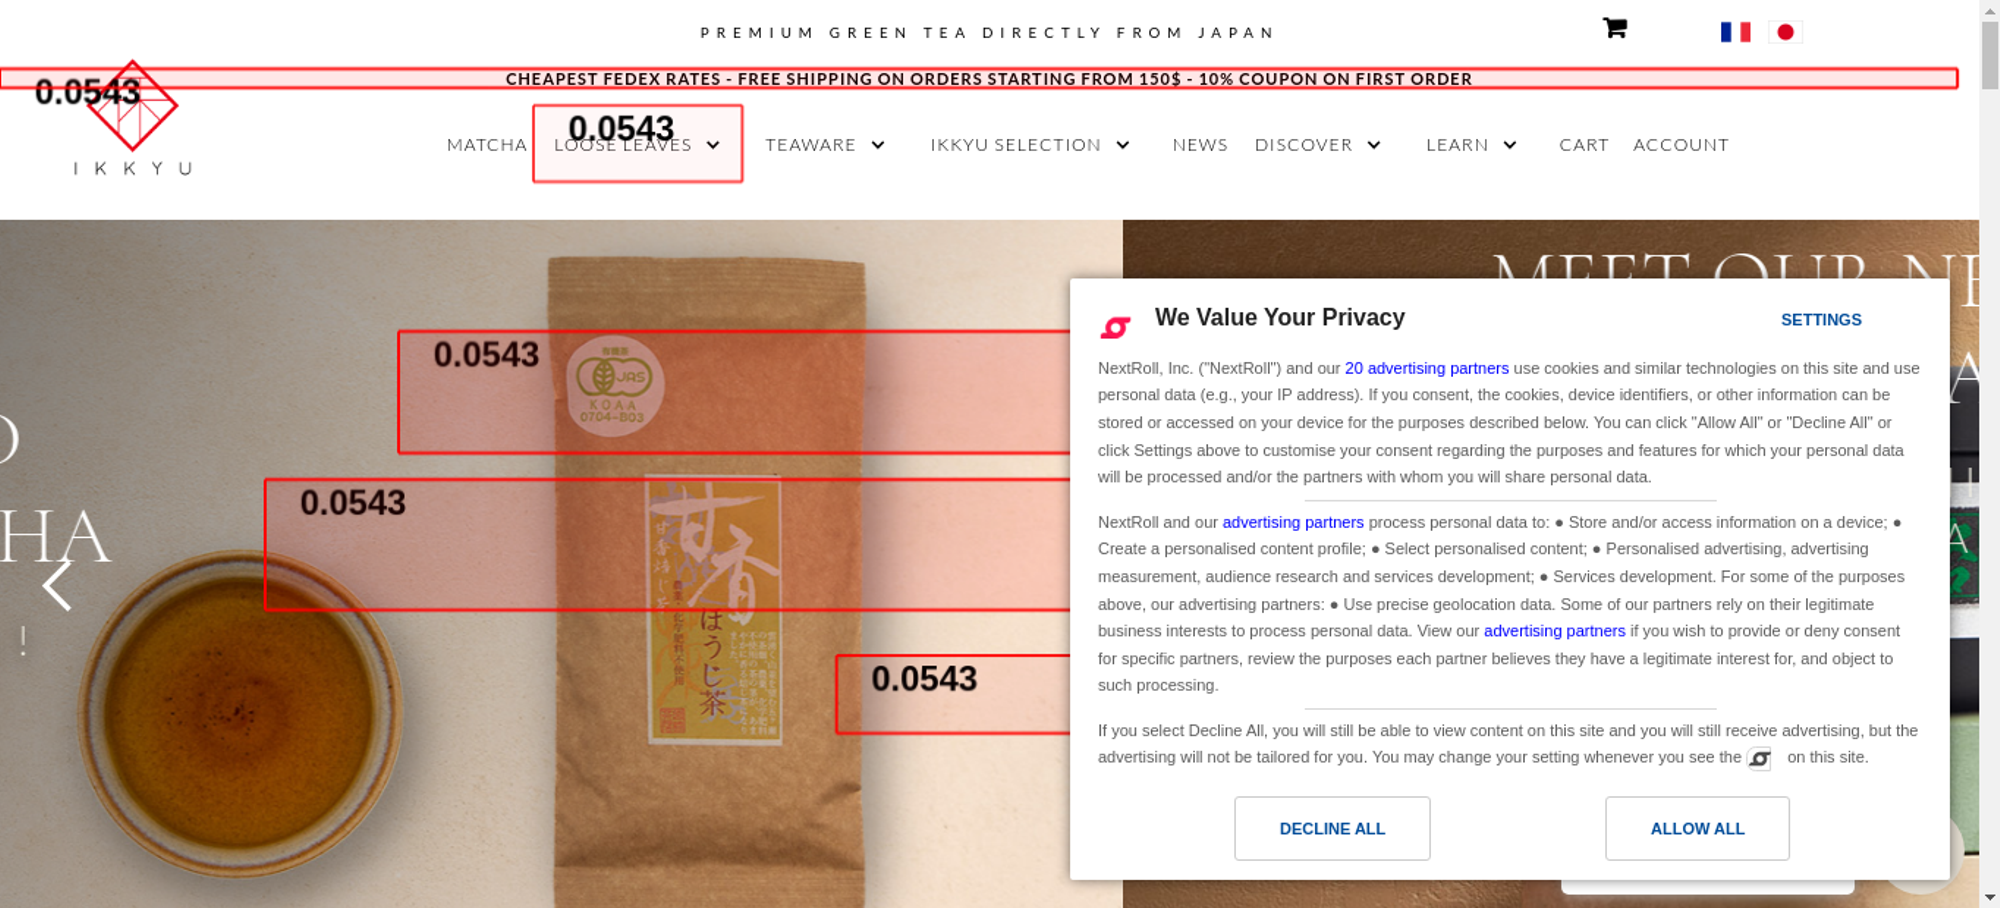Expand the Learn dropdown chevron
This screenshot has height=908, width=2000.
click(1510, 145)
